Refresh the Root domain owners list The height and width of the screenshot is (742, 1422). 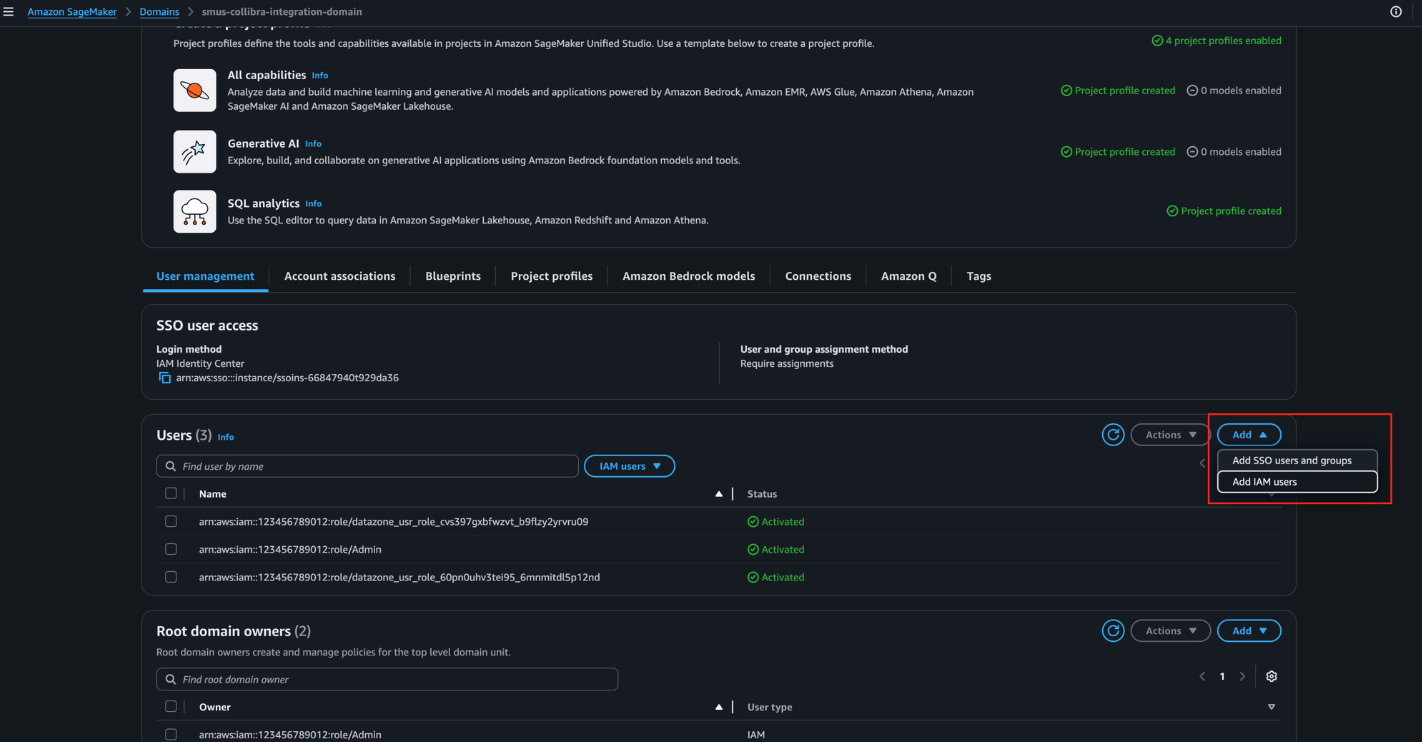pos(1113,631)
